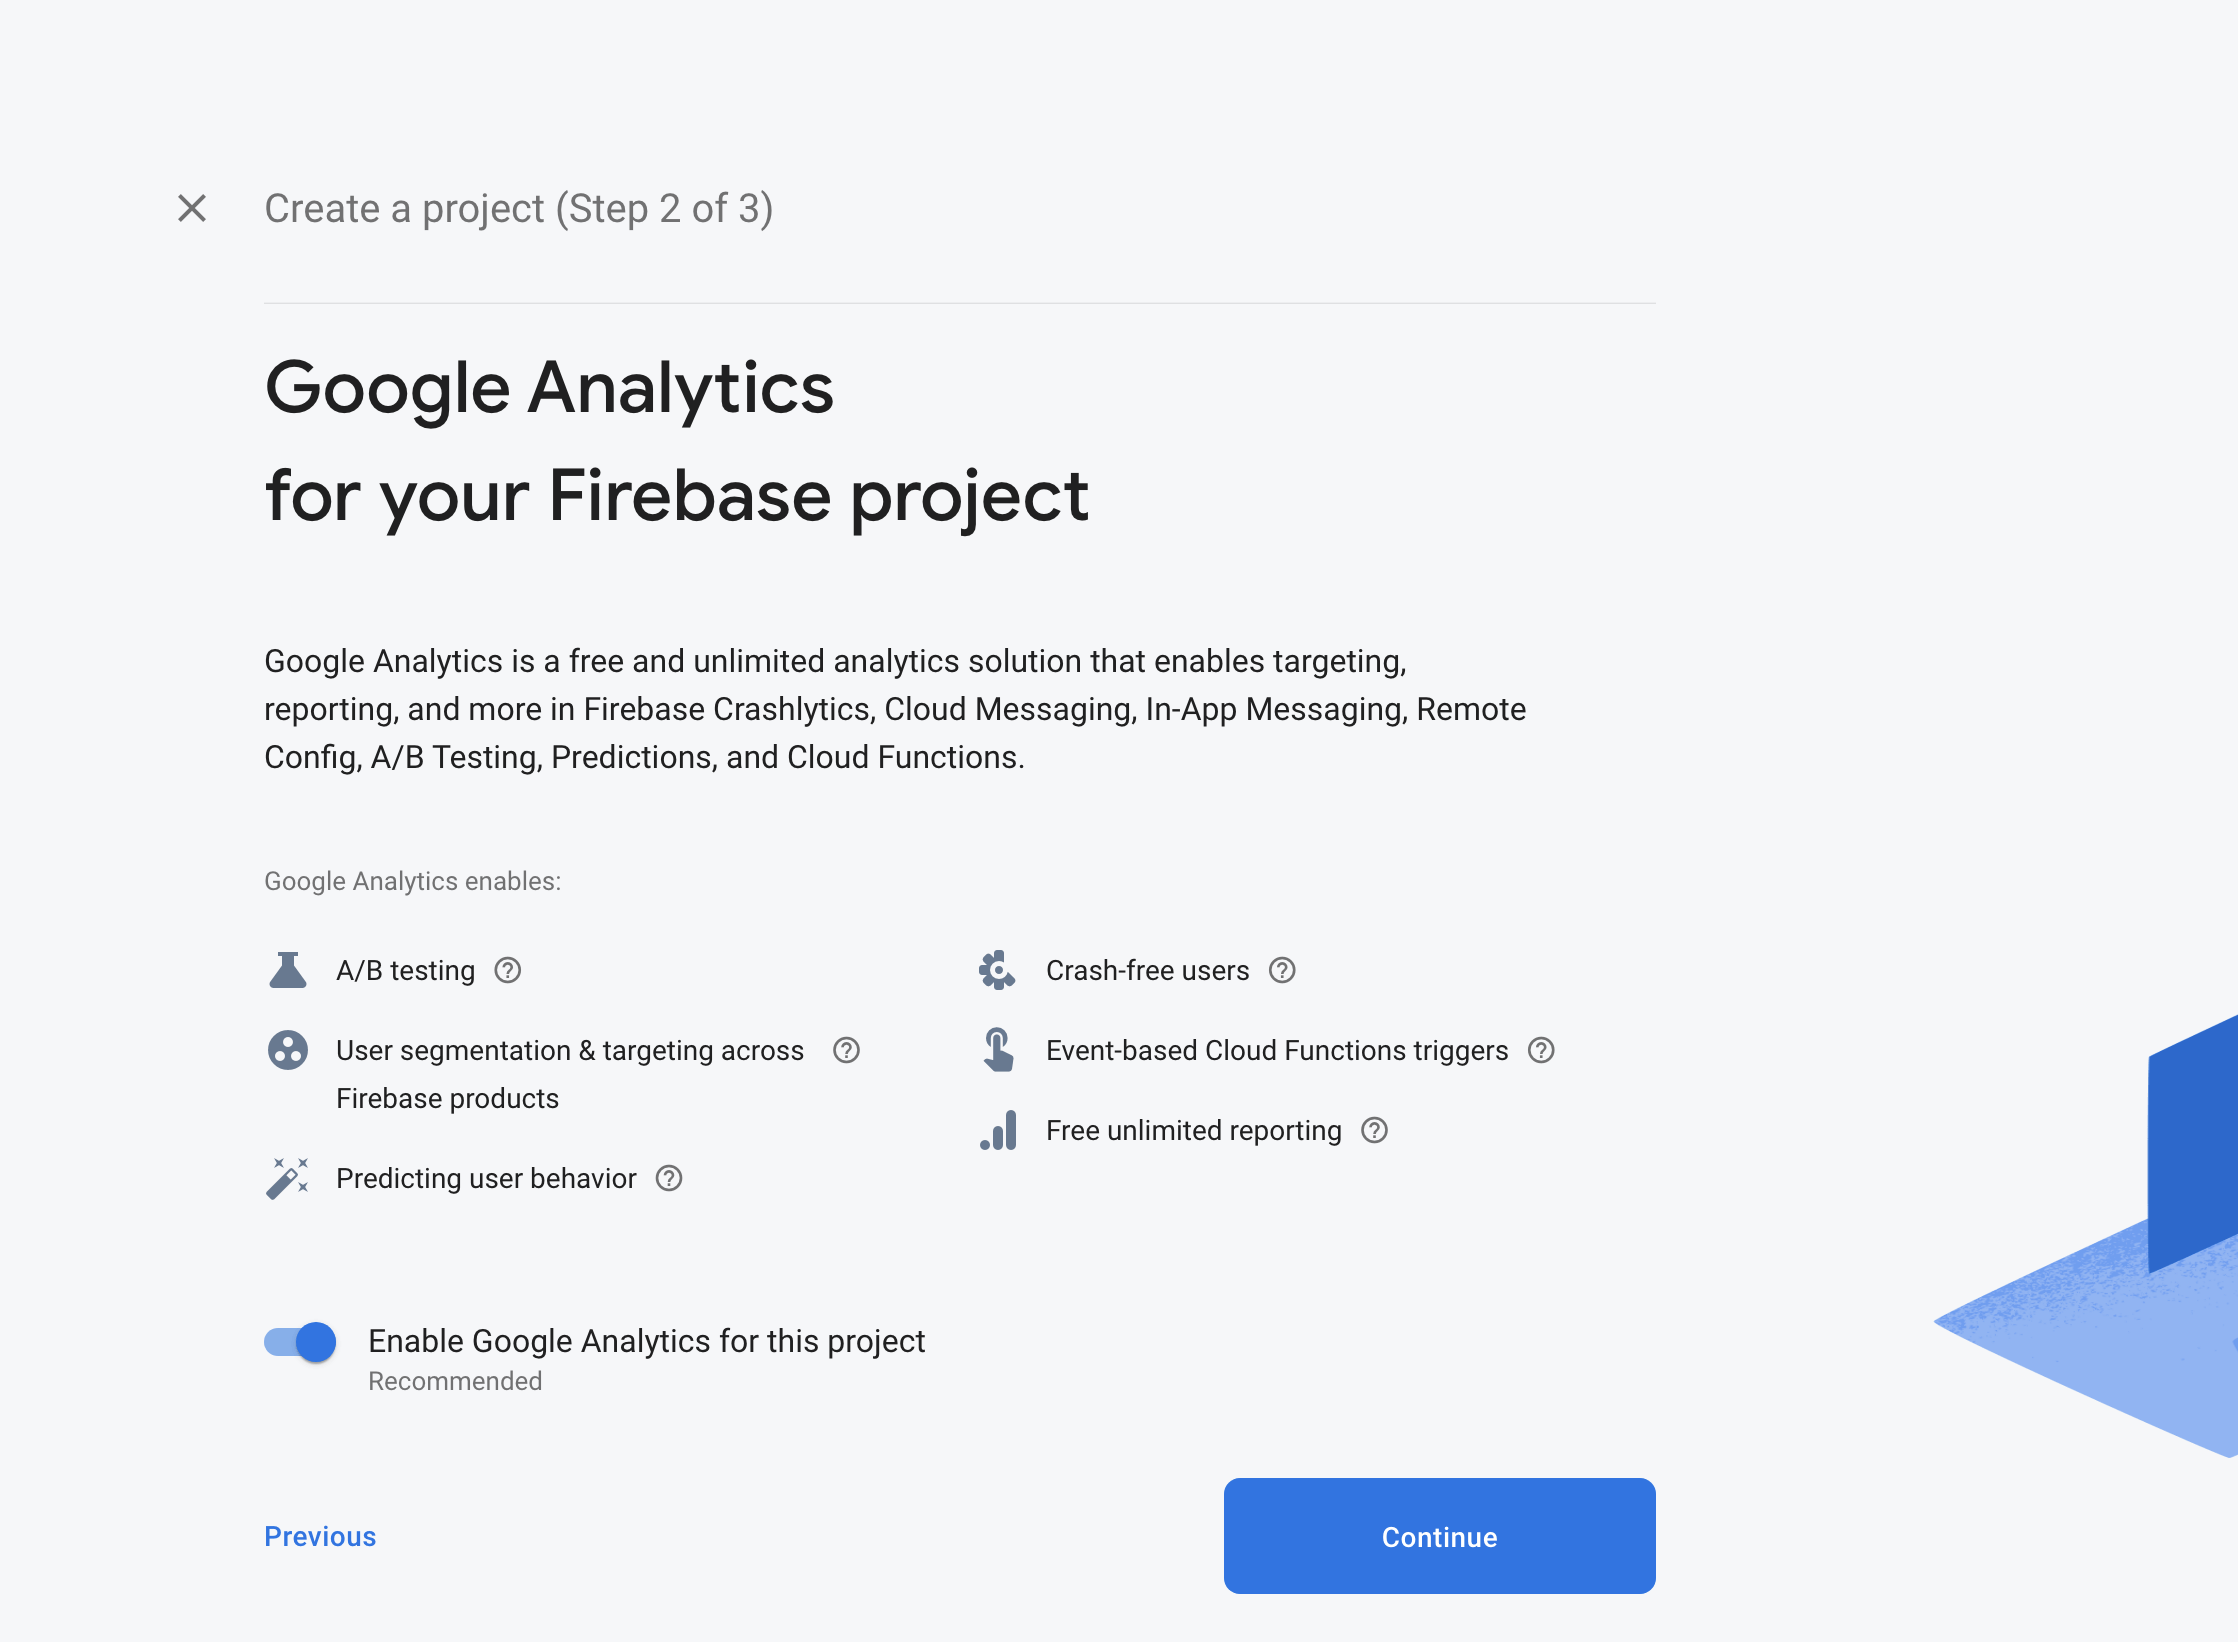Click help icon next to Crash-free users
The height and width of the screenshot is (1642, 2238).
pyautogui.click(x=1282, y=970)
